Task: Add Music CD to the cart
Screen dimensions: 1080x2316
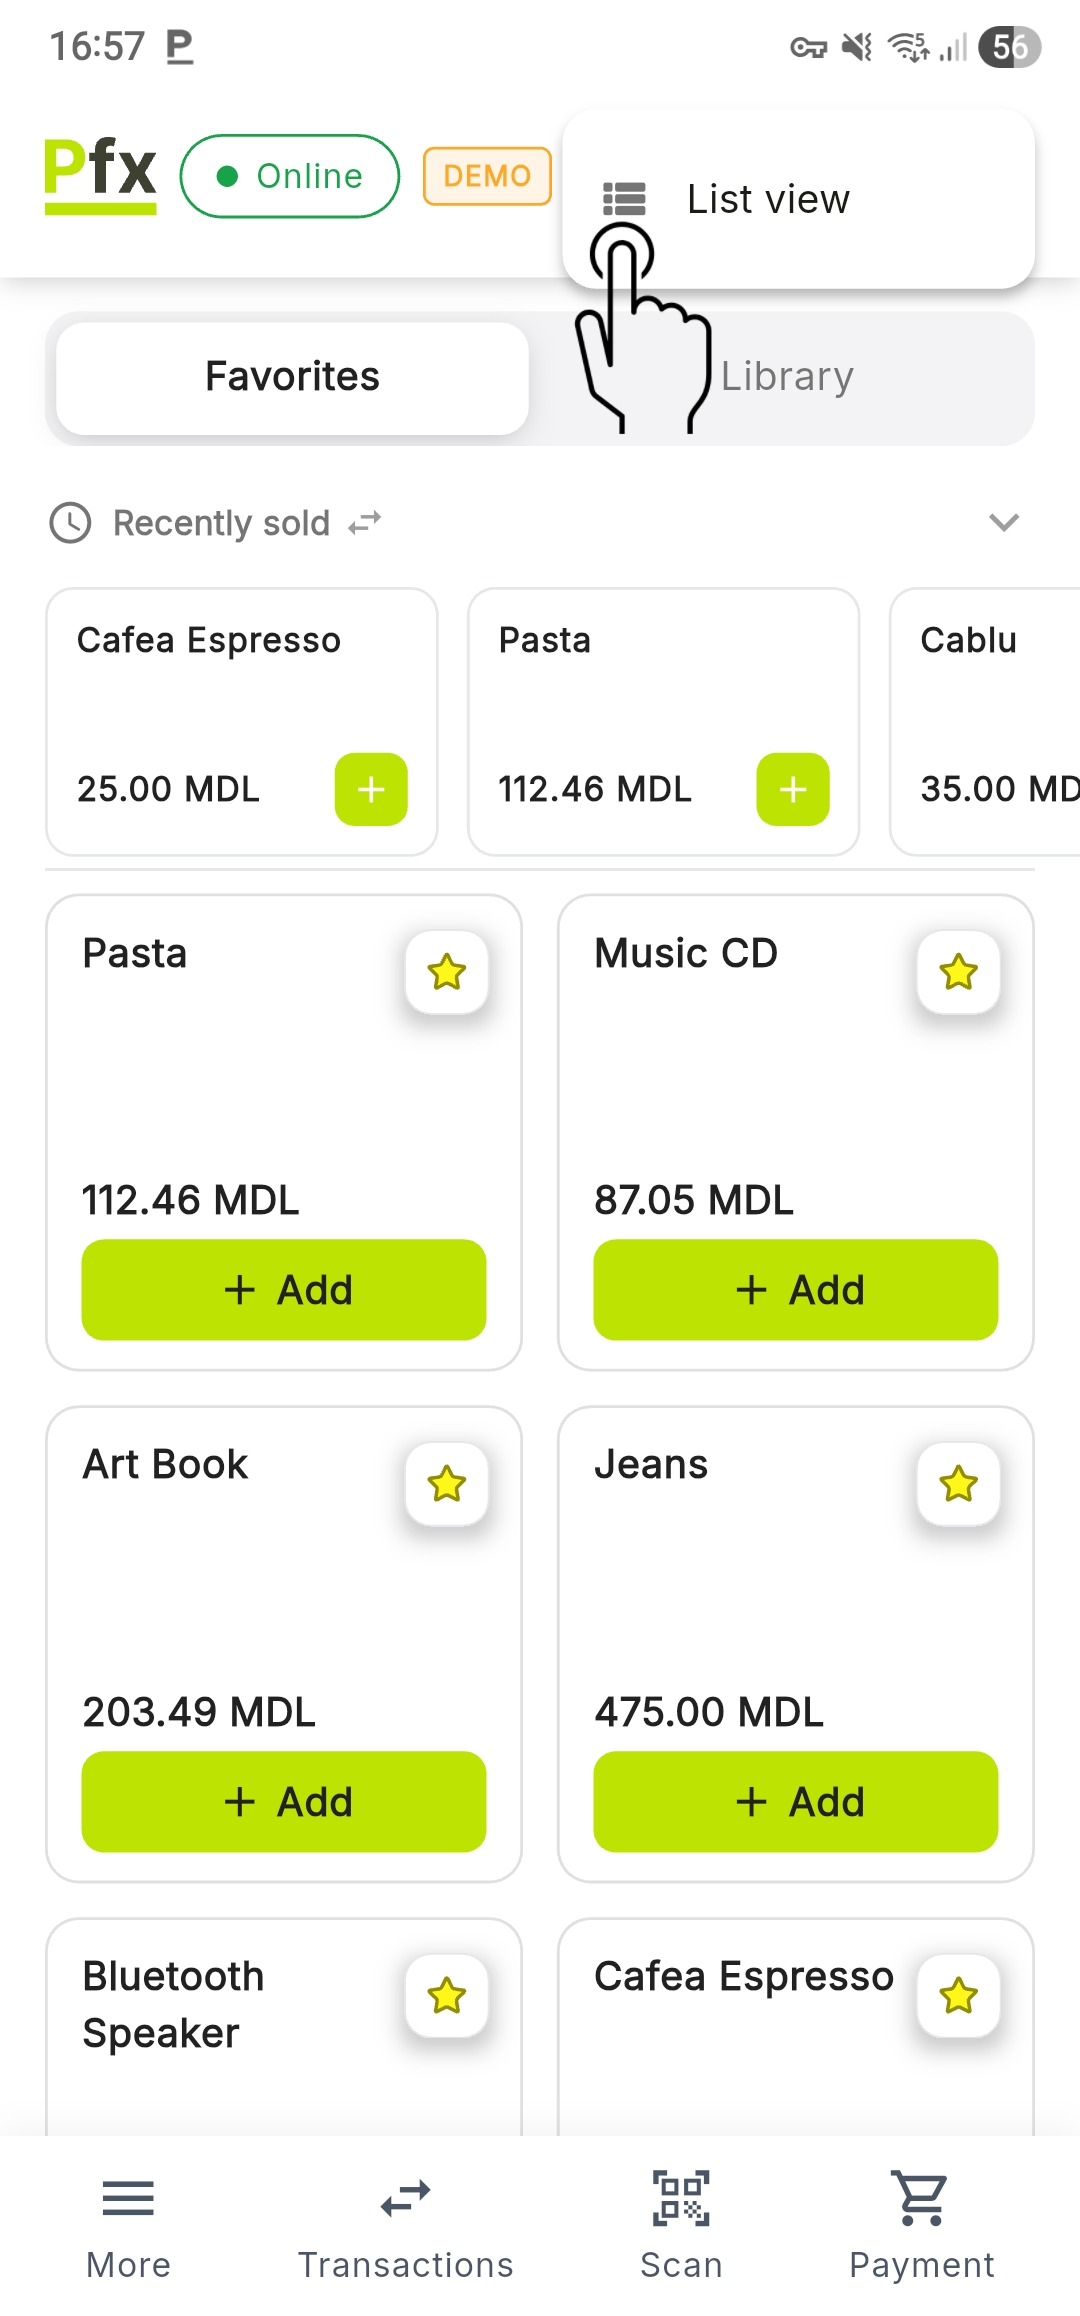Action: (796, 1290)
